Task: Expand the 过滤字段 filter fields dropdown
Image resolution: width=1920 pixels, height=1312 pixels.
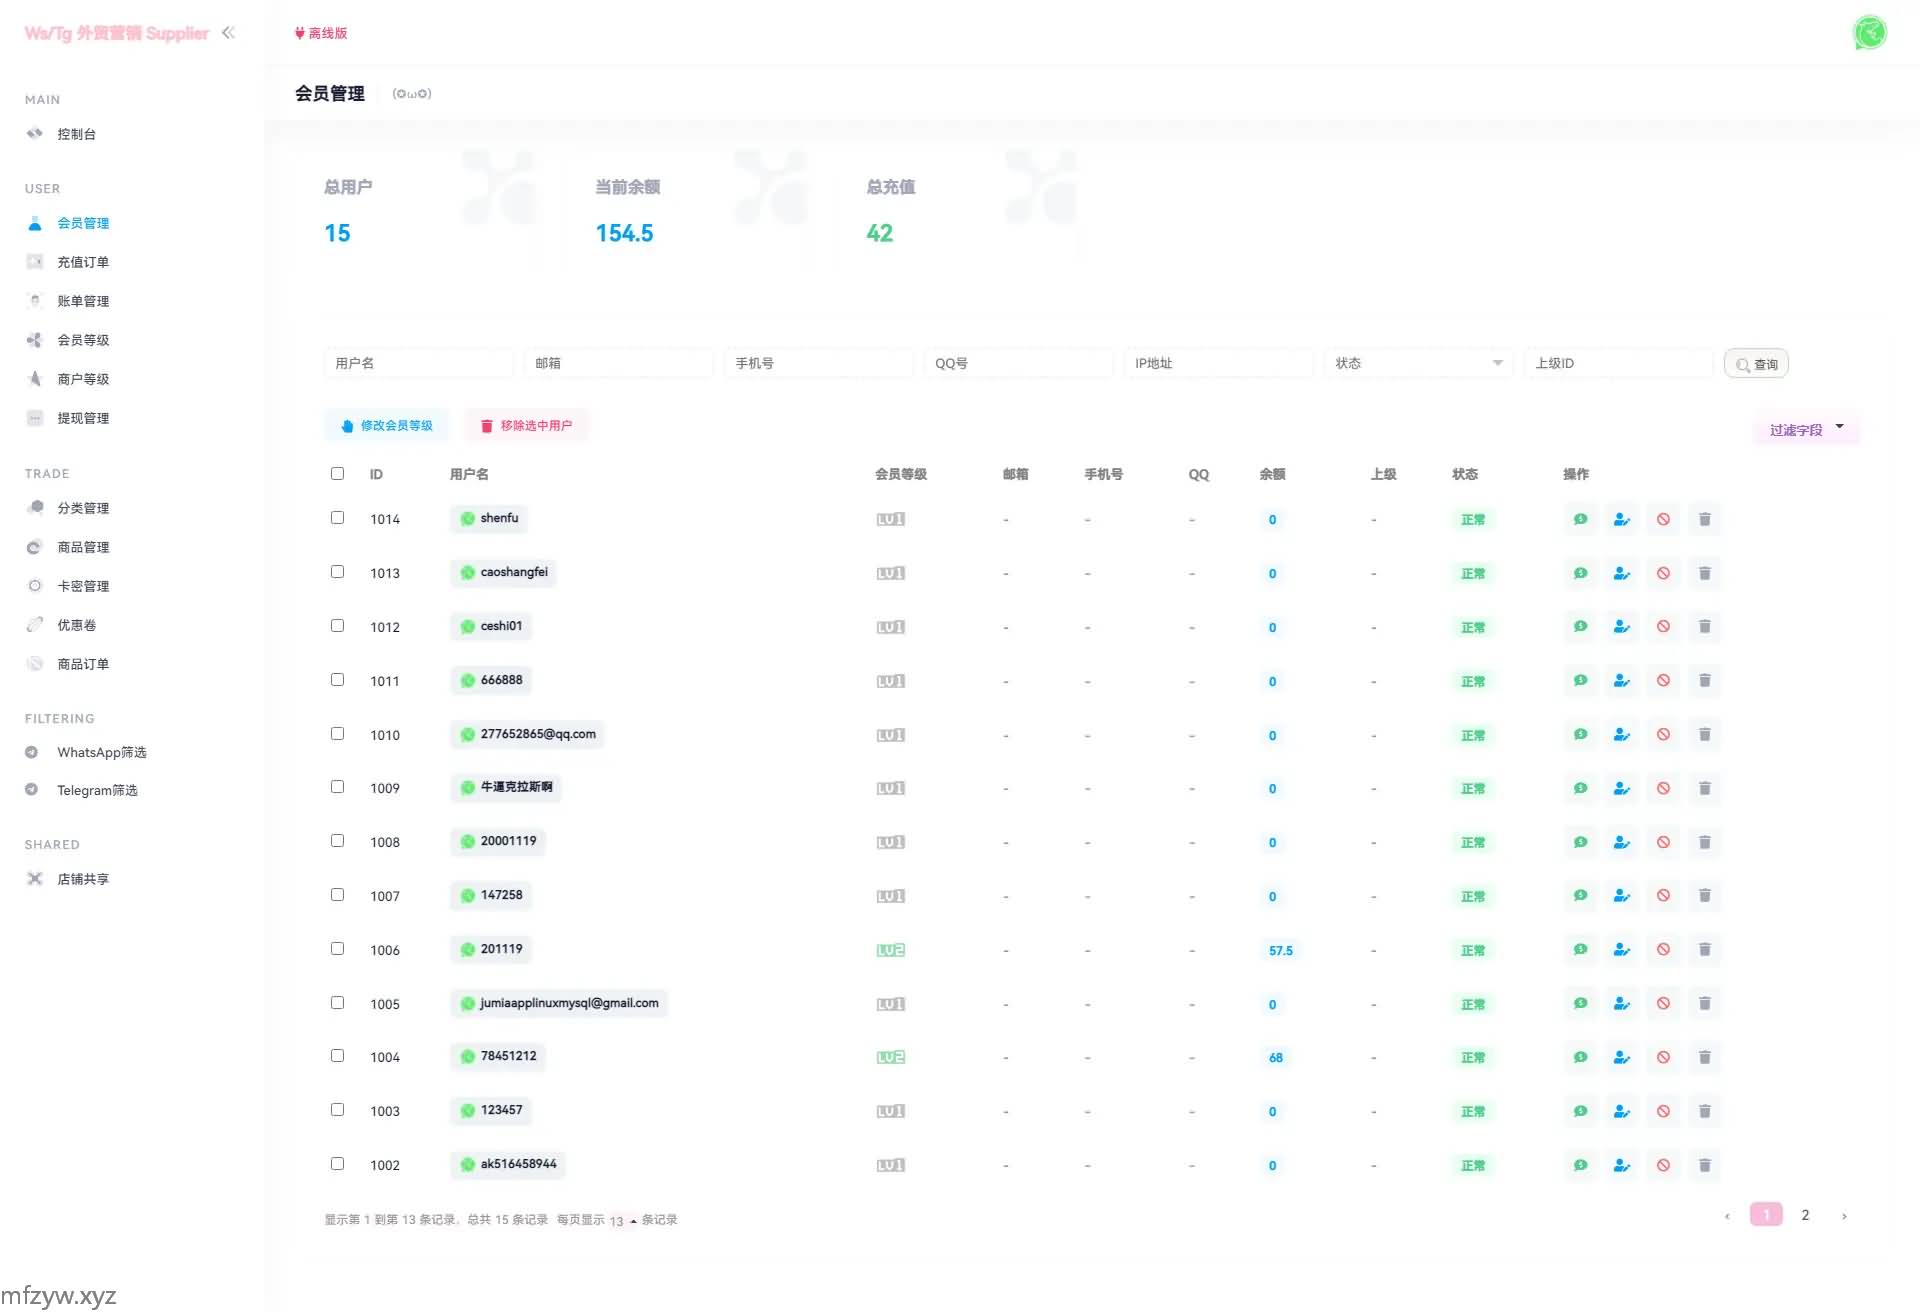Action: (x=1806, y=430)
